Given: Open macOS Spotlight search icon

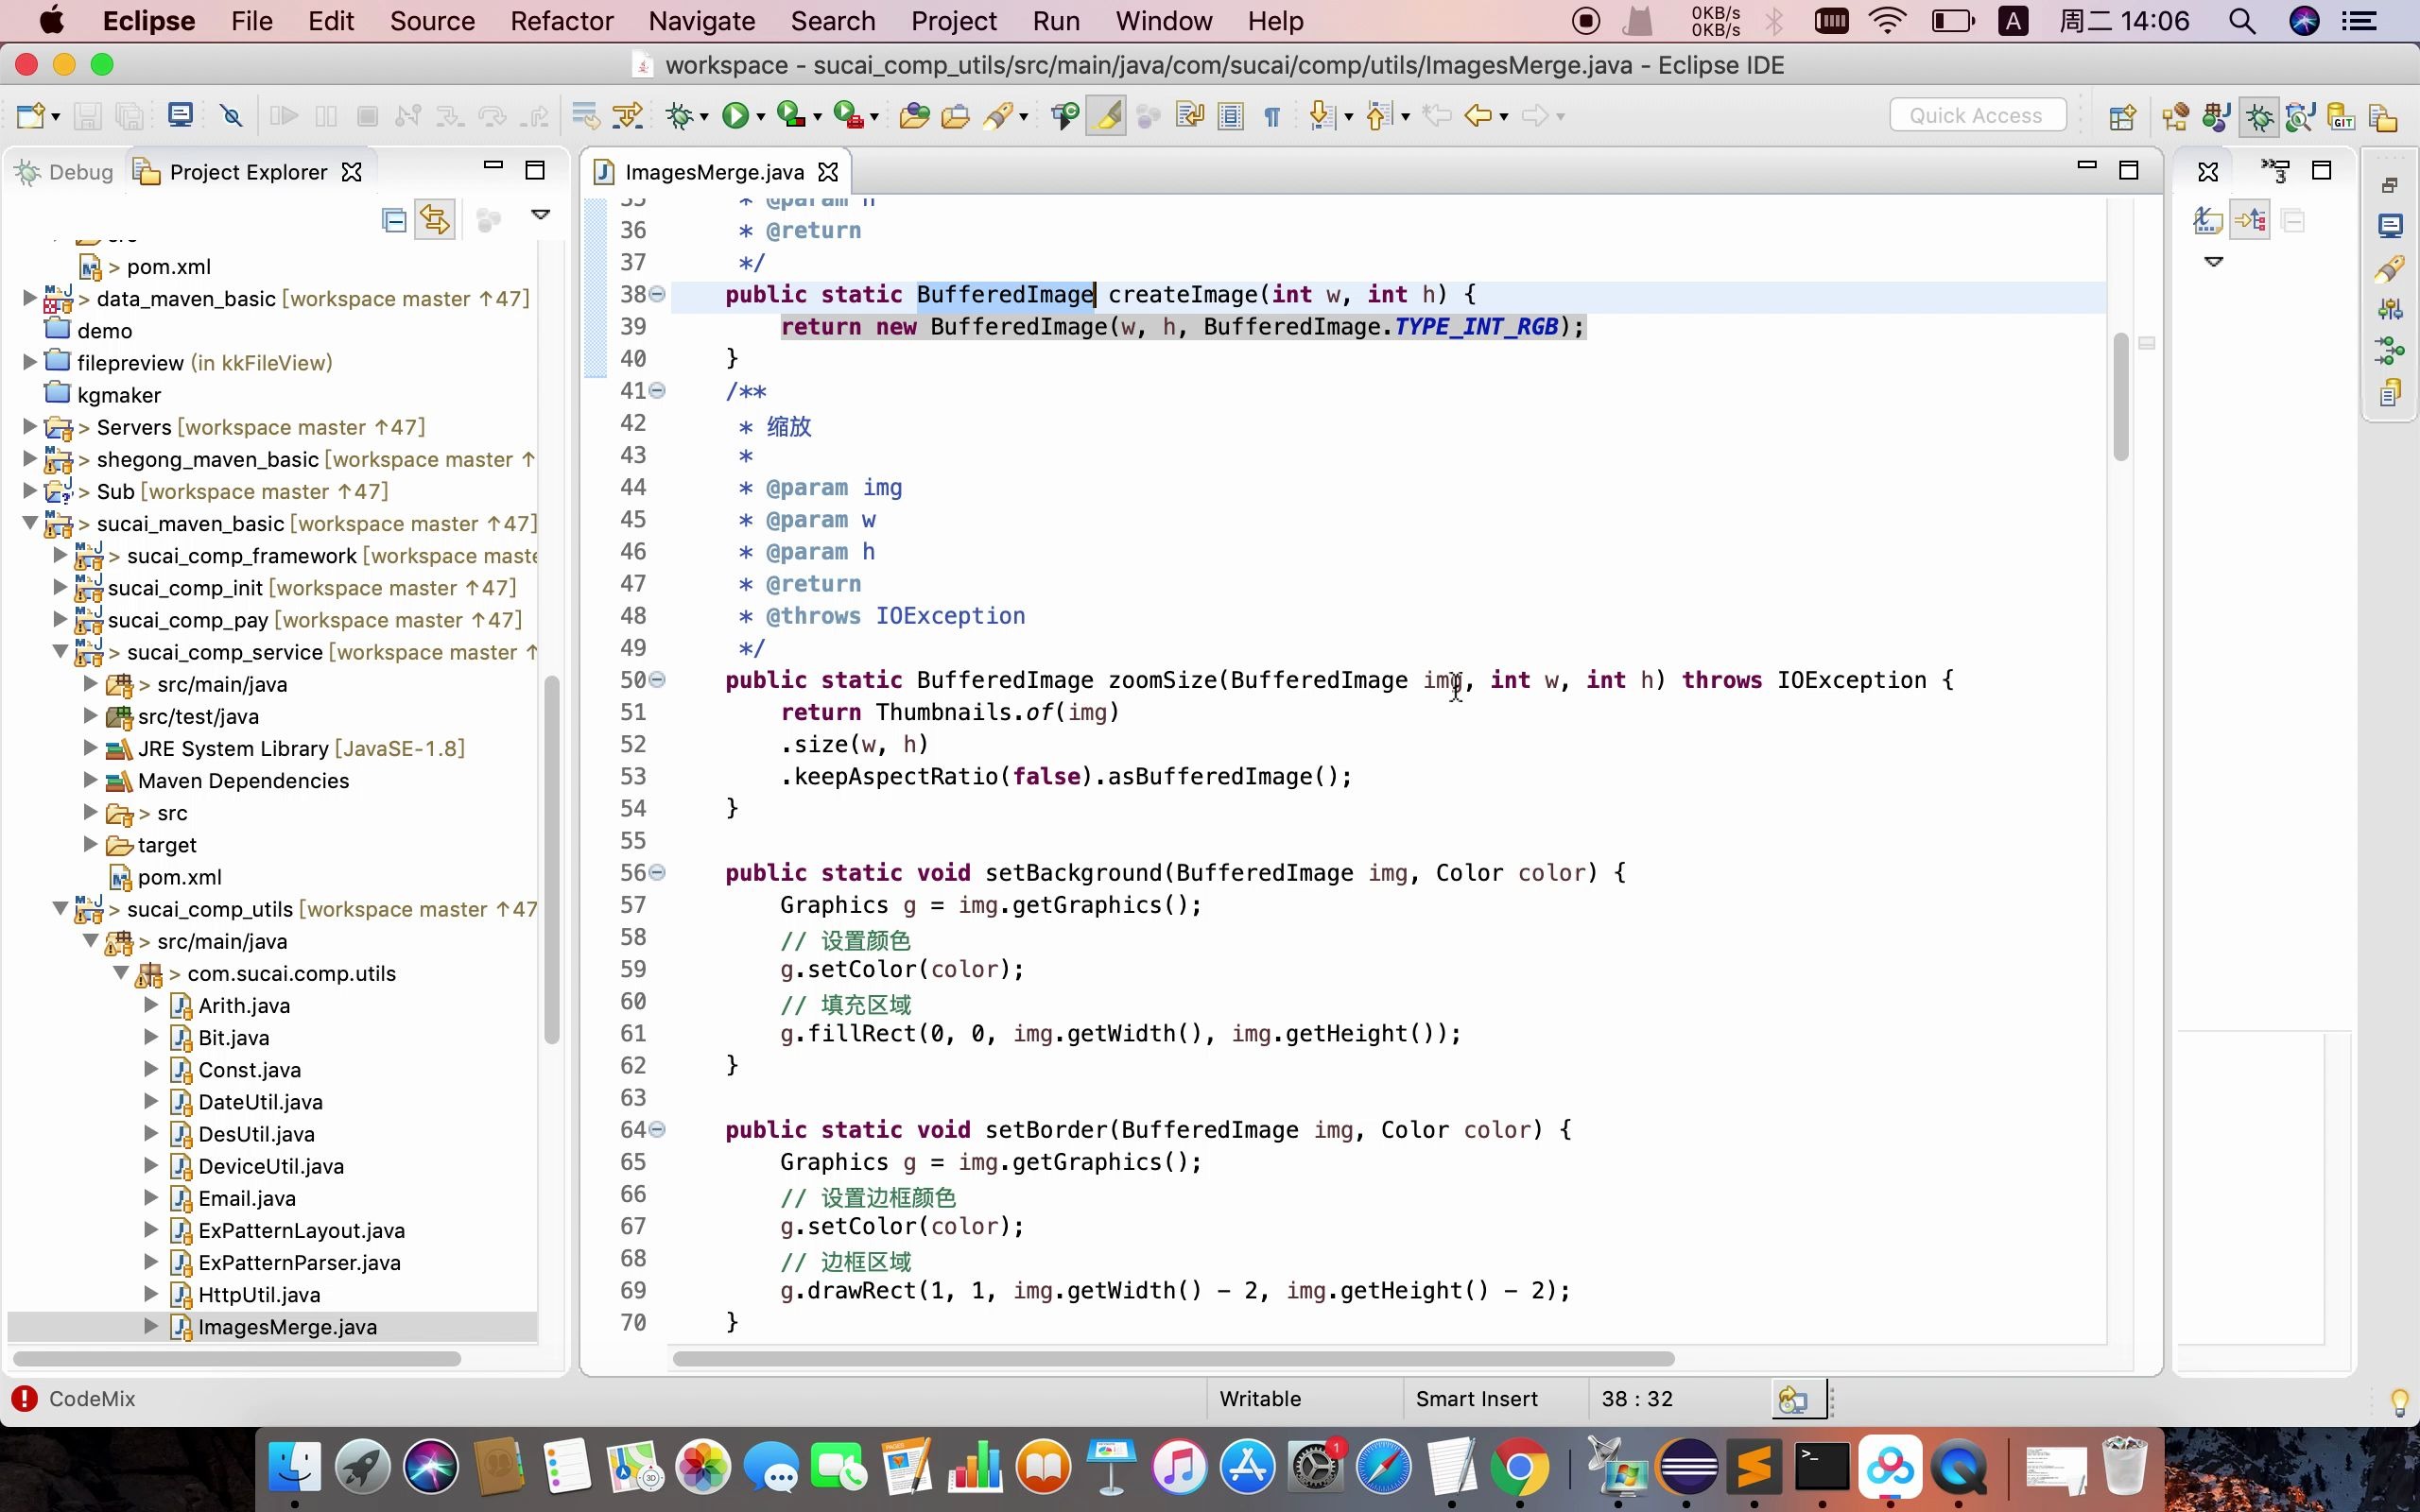Looking at the screenshot, I should [2242, 21].
